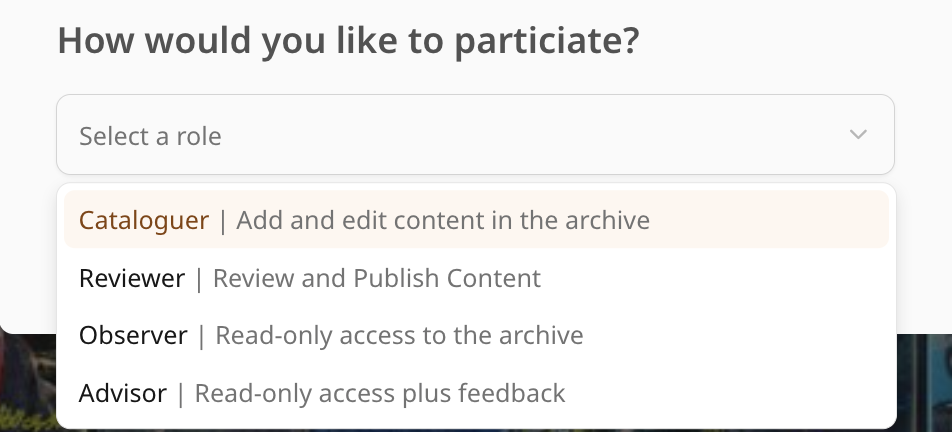
Task: Click the separator bar after Observer
Action: [202, 336]
